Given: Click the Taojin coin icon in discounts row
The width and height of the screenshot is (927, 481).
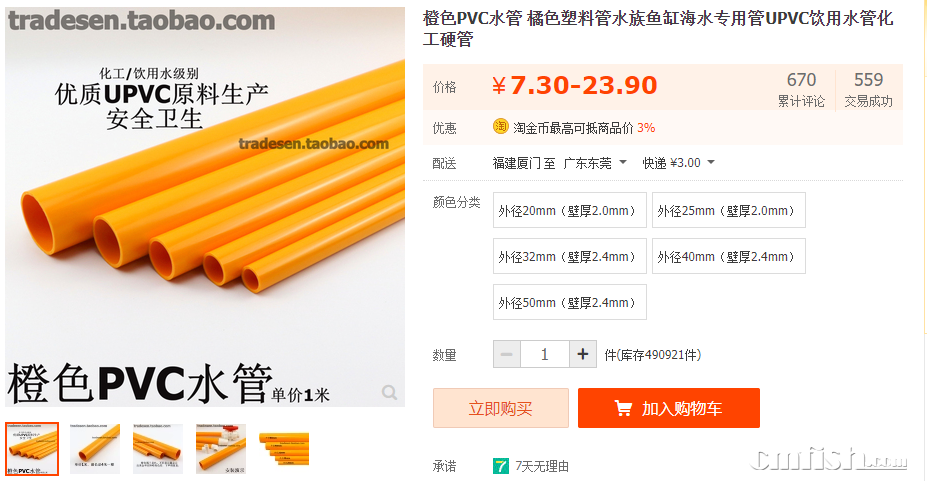Looking at the screenshot, I should (500, 127).
